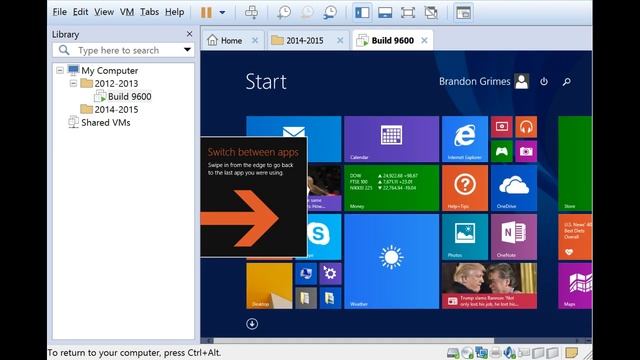Open the News tile about Trump
This screenshot has height=360, width=640.
[x=489, y=286]
